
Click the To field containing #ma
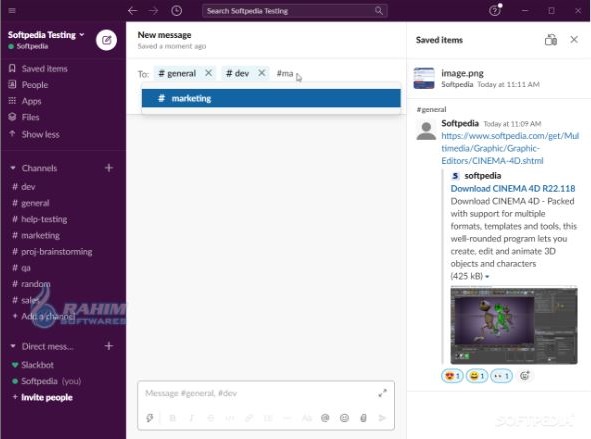point(285,73)
